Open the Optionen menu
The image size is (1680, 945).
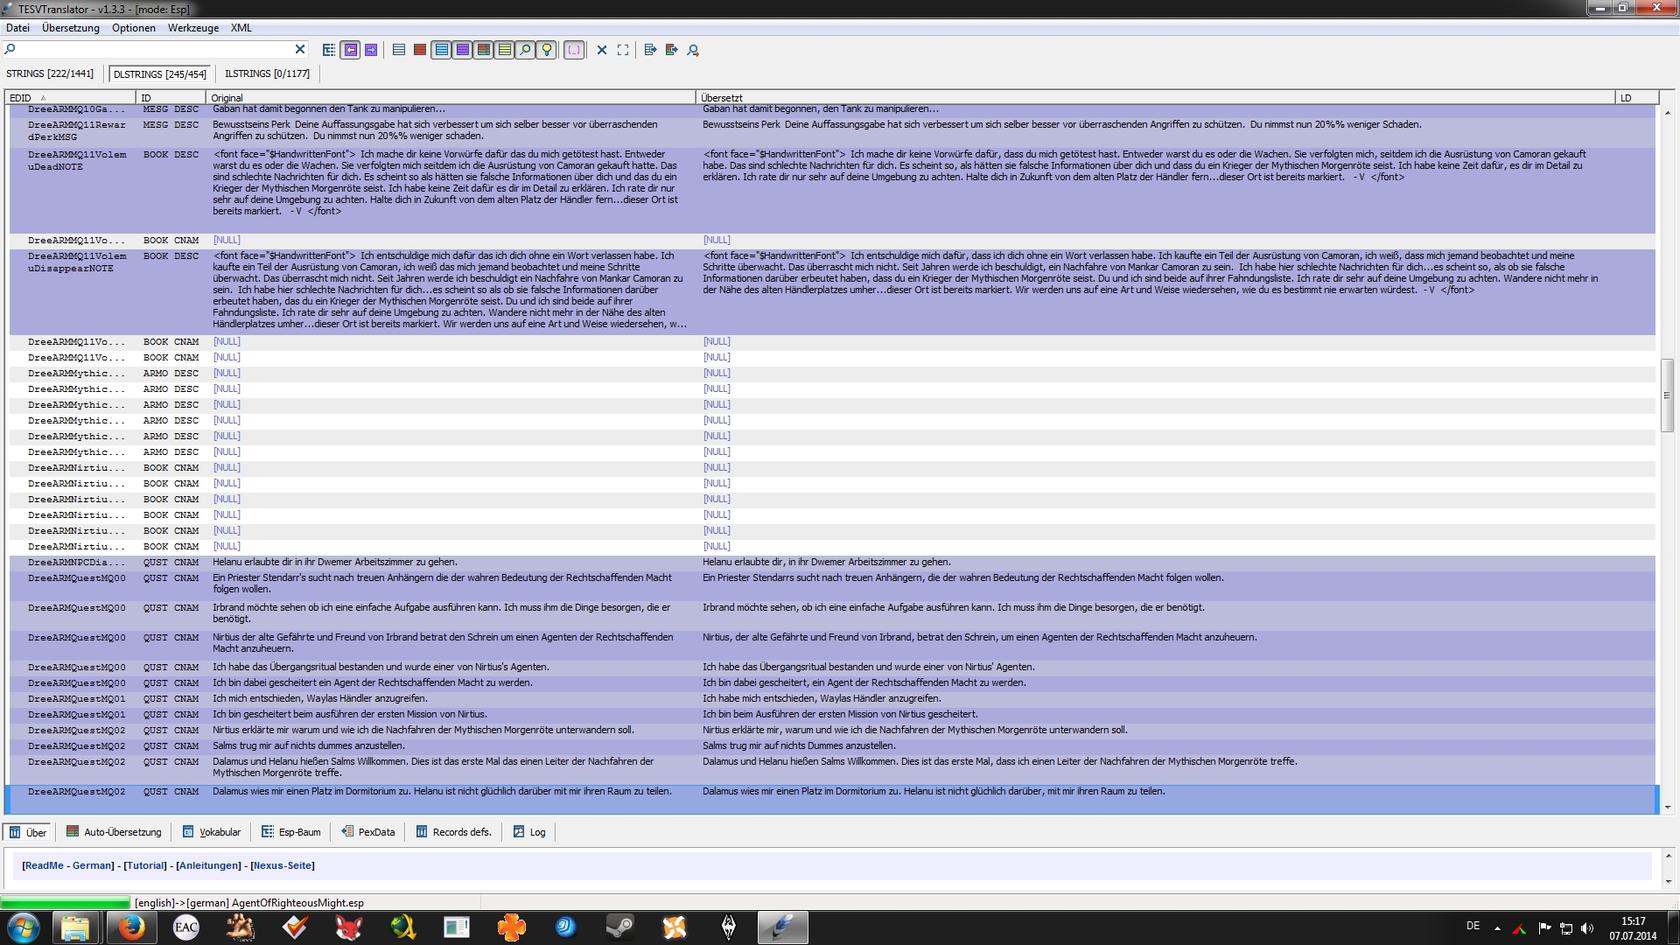coord(133,28)
